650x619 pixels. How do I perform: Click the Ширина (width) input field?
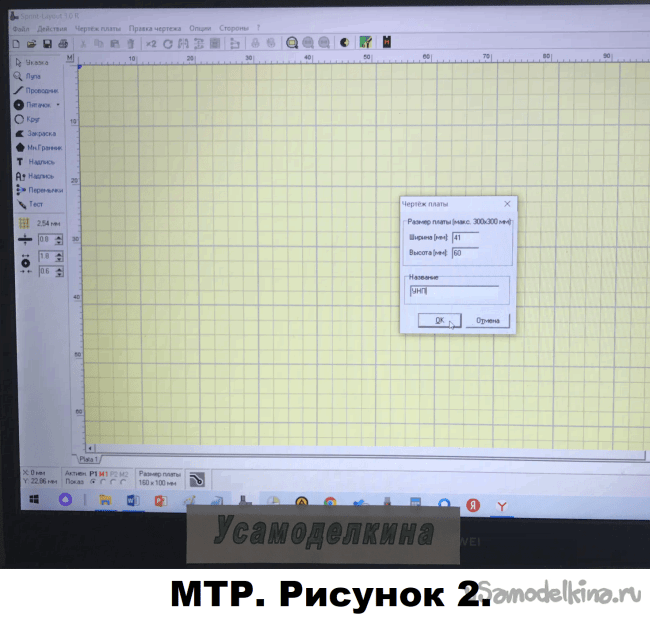[x=465, y=237]
